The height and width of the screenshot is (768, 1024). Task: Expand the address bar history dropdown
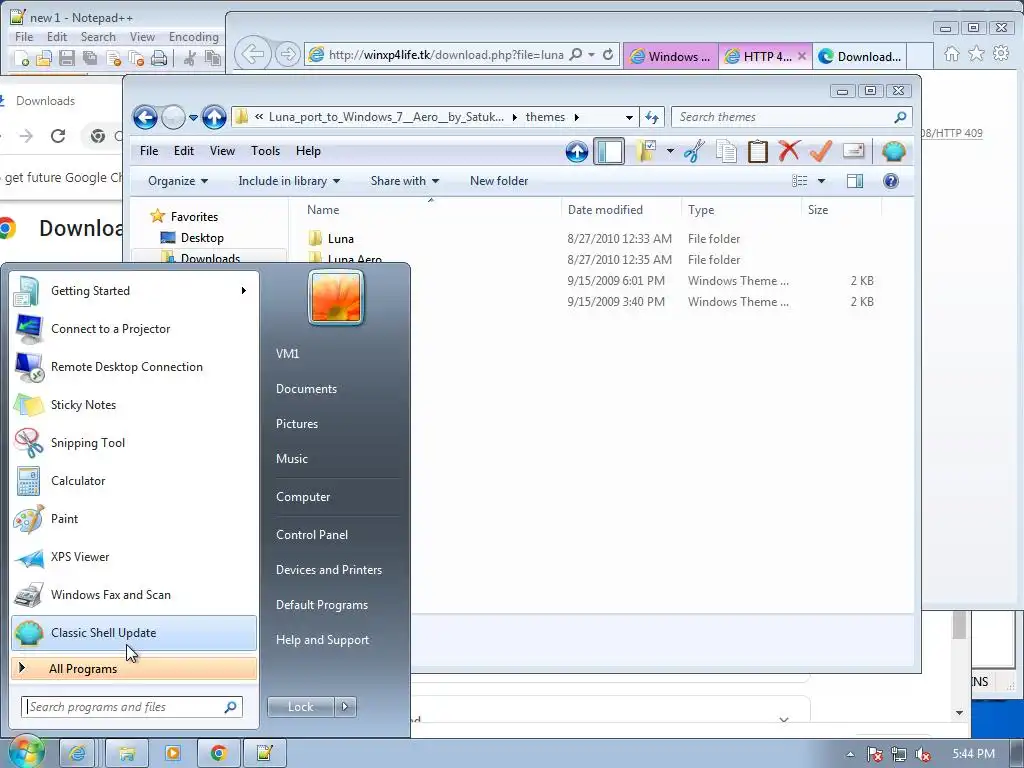click(x=629, y=118)
